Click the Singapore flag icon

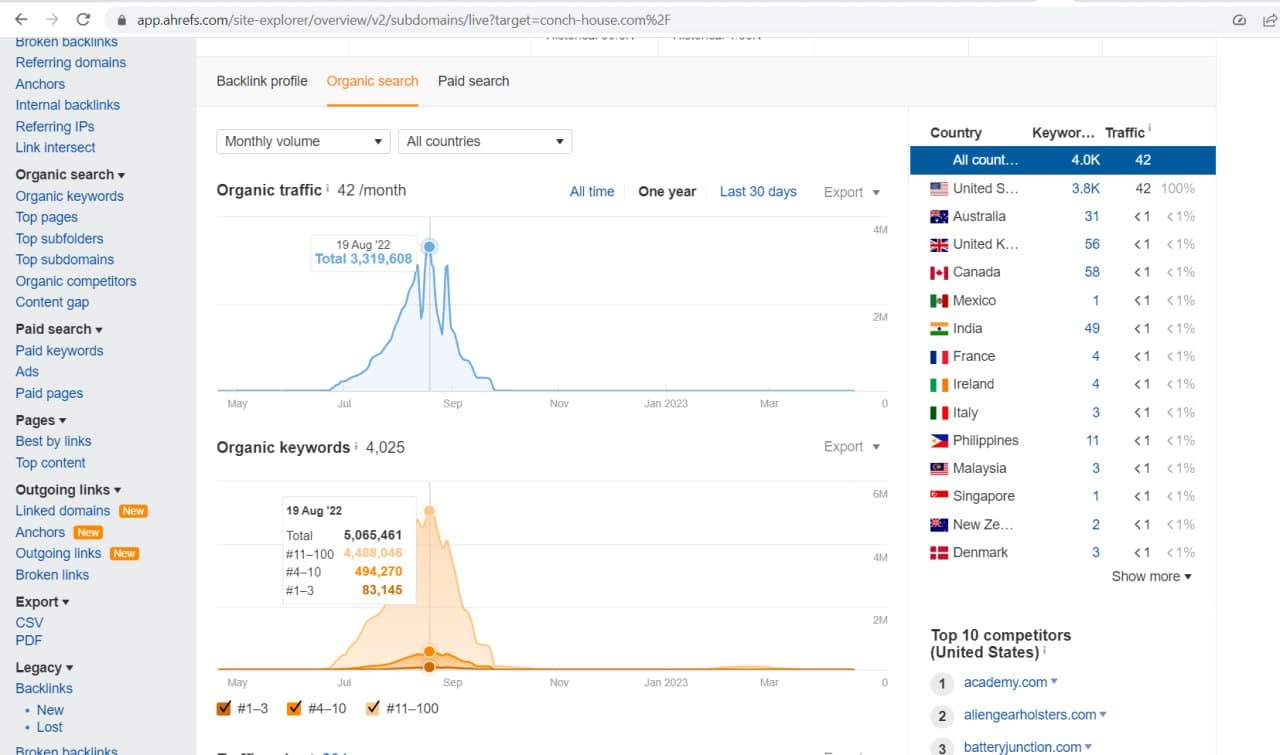click(x=939, y=496)
